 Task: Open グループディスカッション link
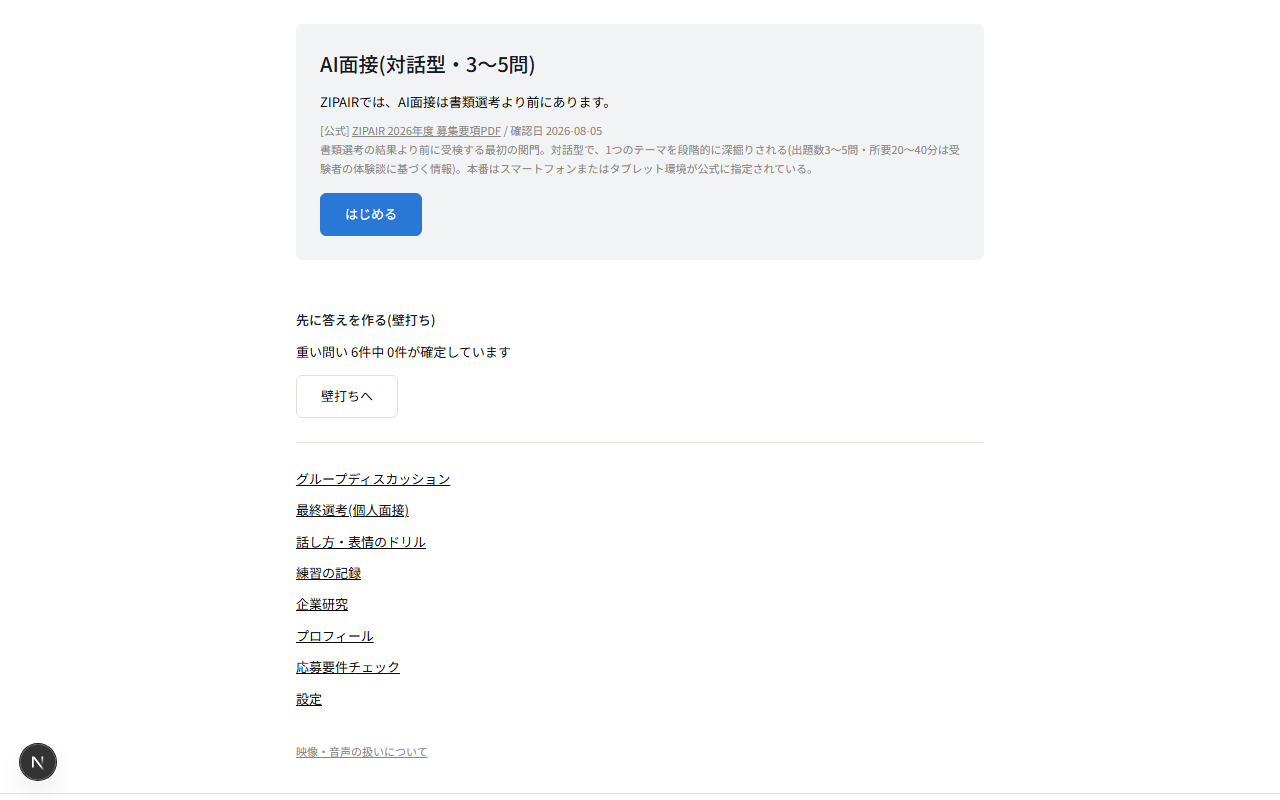373,479
